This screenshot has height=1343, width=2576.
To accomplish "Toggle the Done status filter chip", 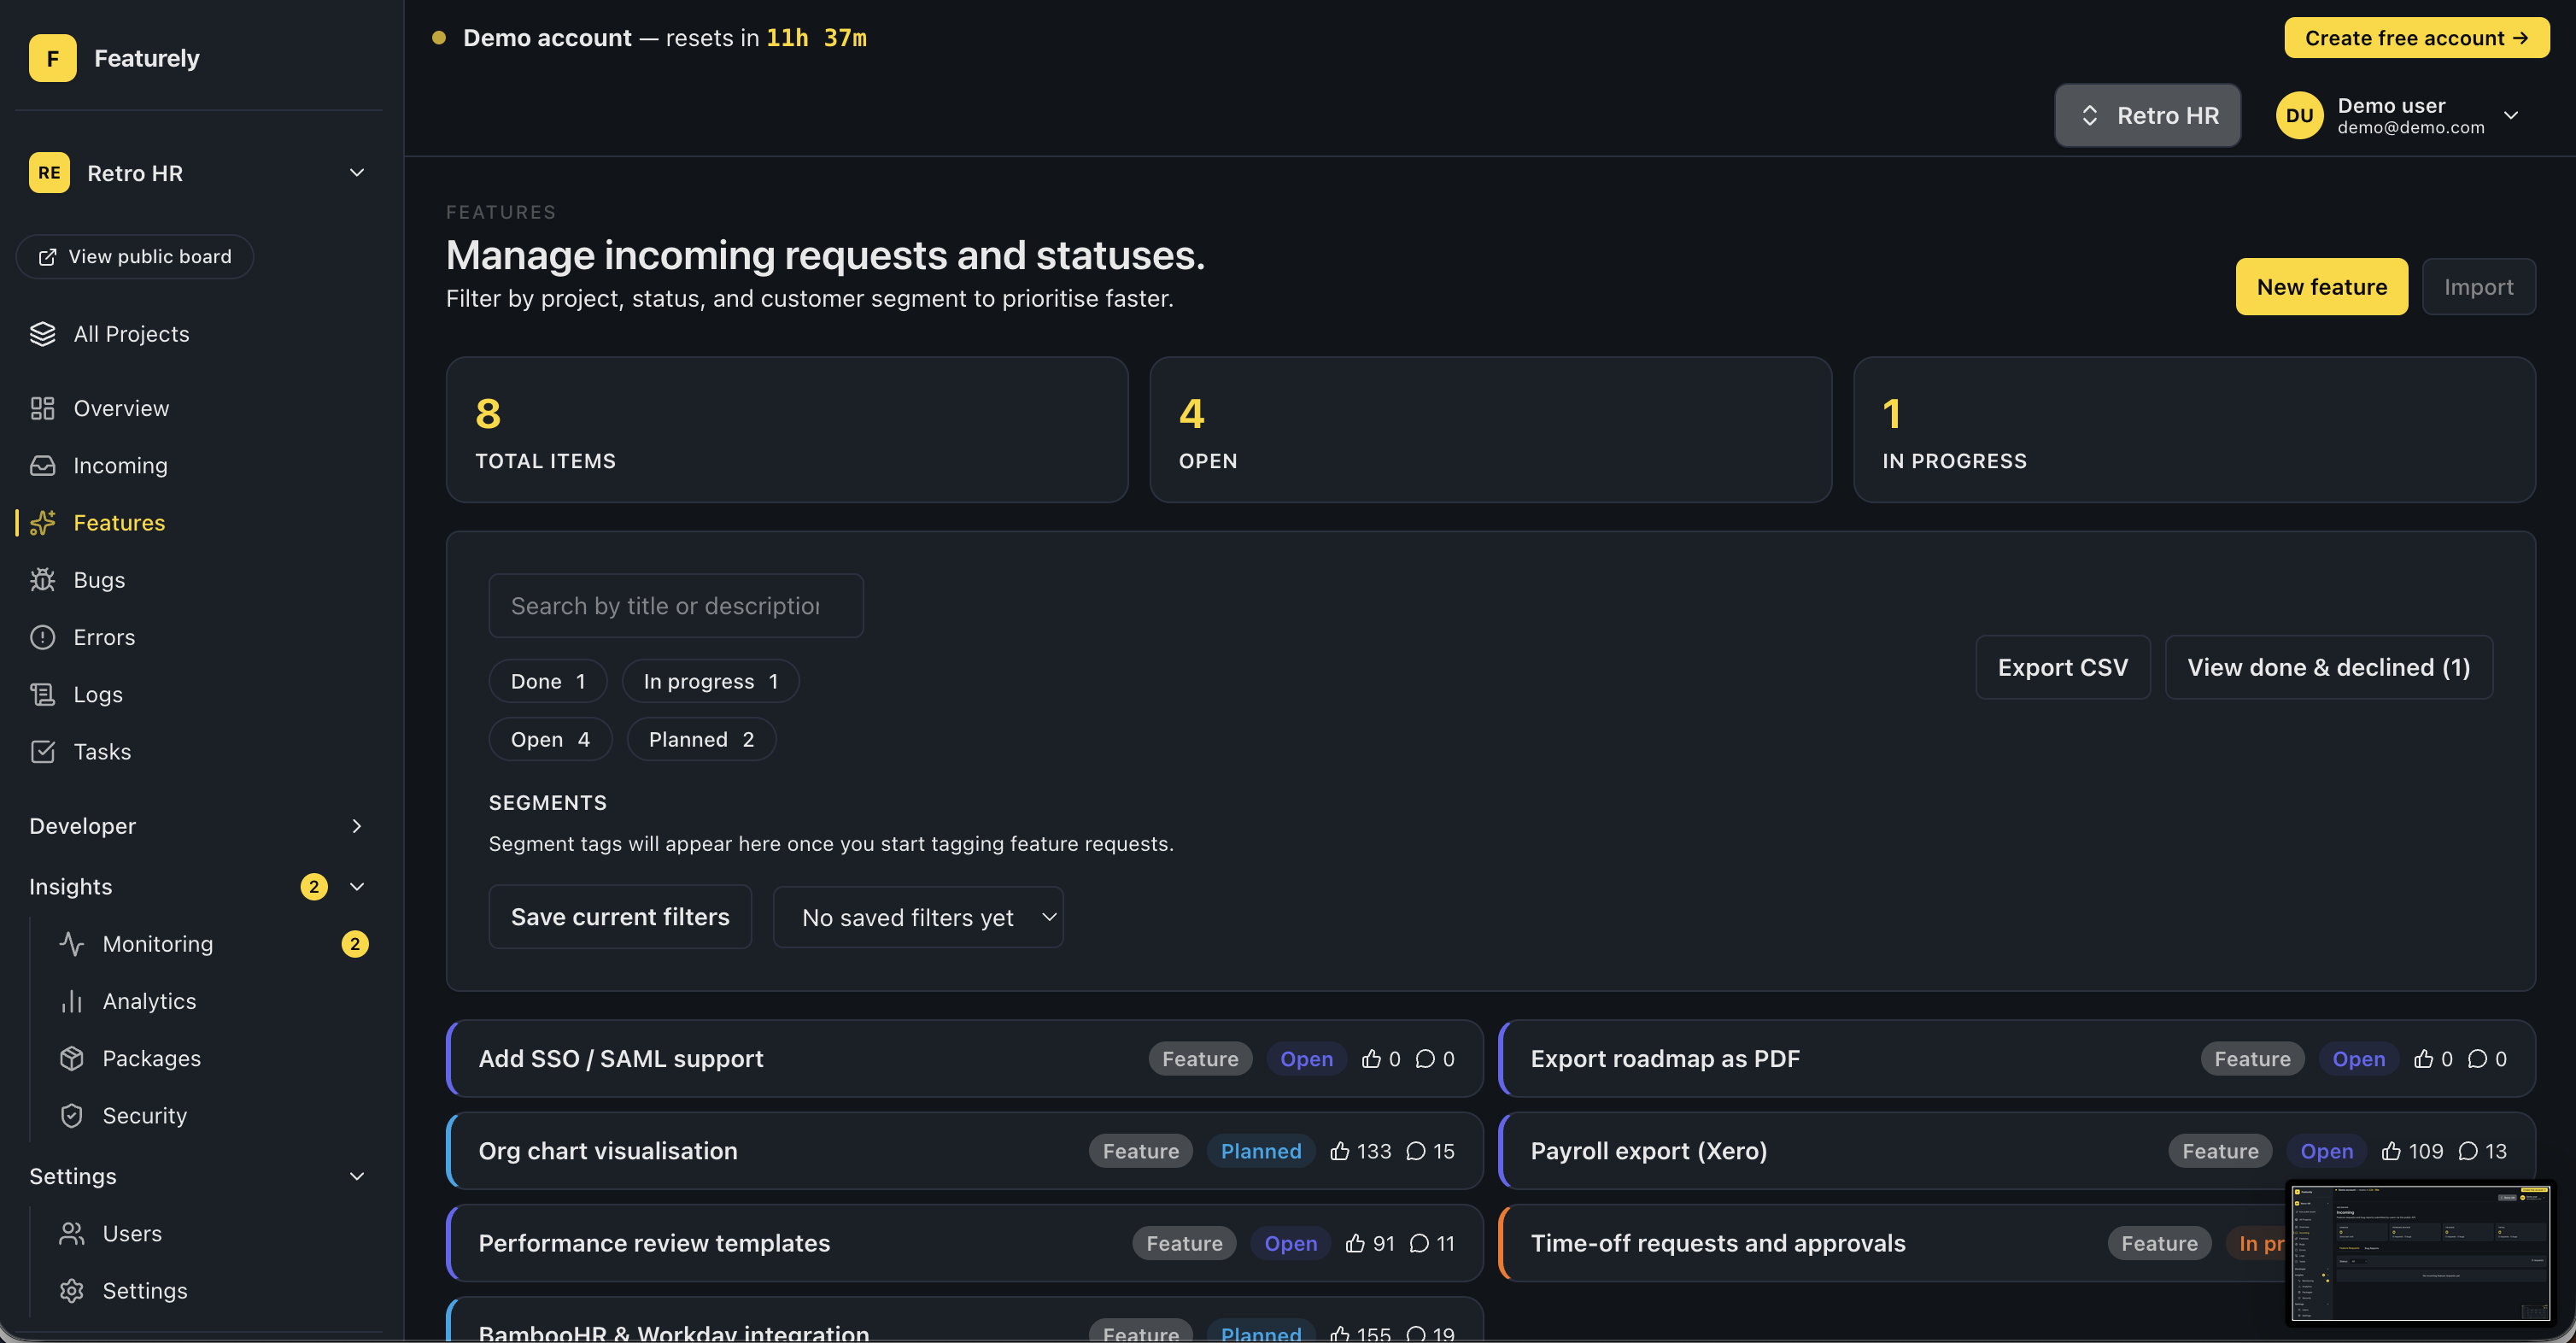I will [x=547, y=681].
